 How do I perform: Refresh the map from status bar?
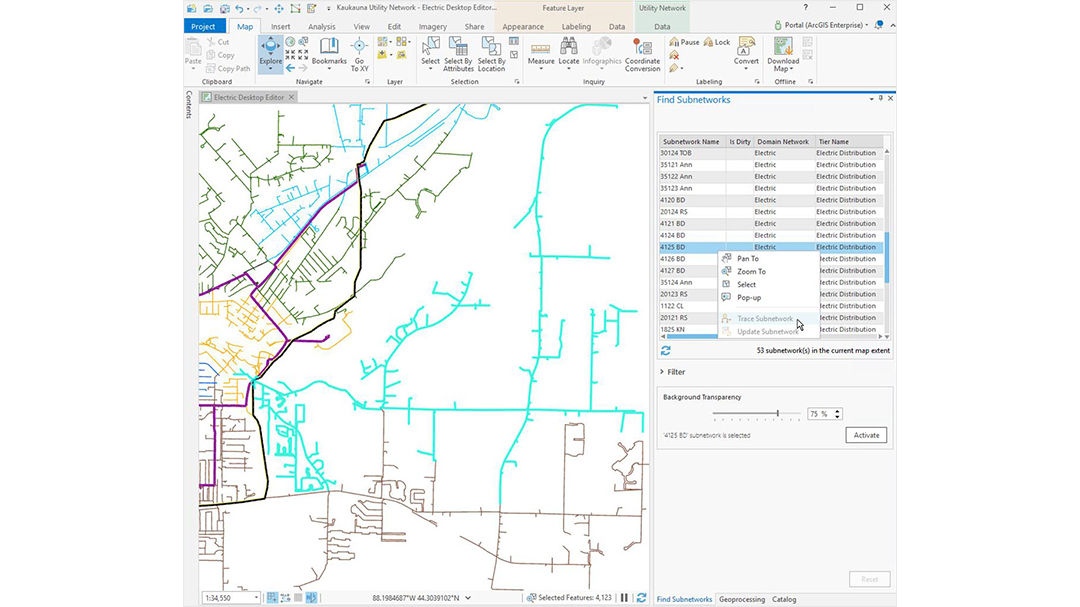click(641, 598)
